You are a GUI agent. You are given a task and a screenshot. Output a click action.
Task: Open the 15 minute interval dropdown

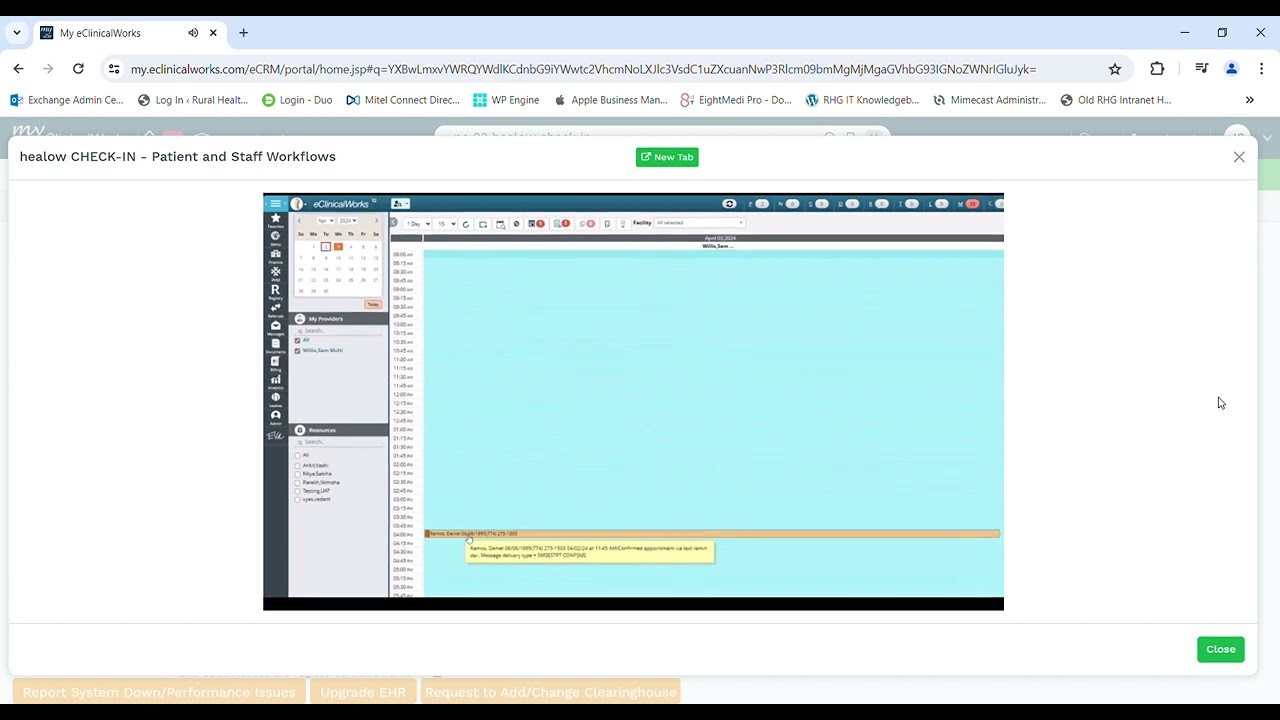(x=446, y=224)
